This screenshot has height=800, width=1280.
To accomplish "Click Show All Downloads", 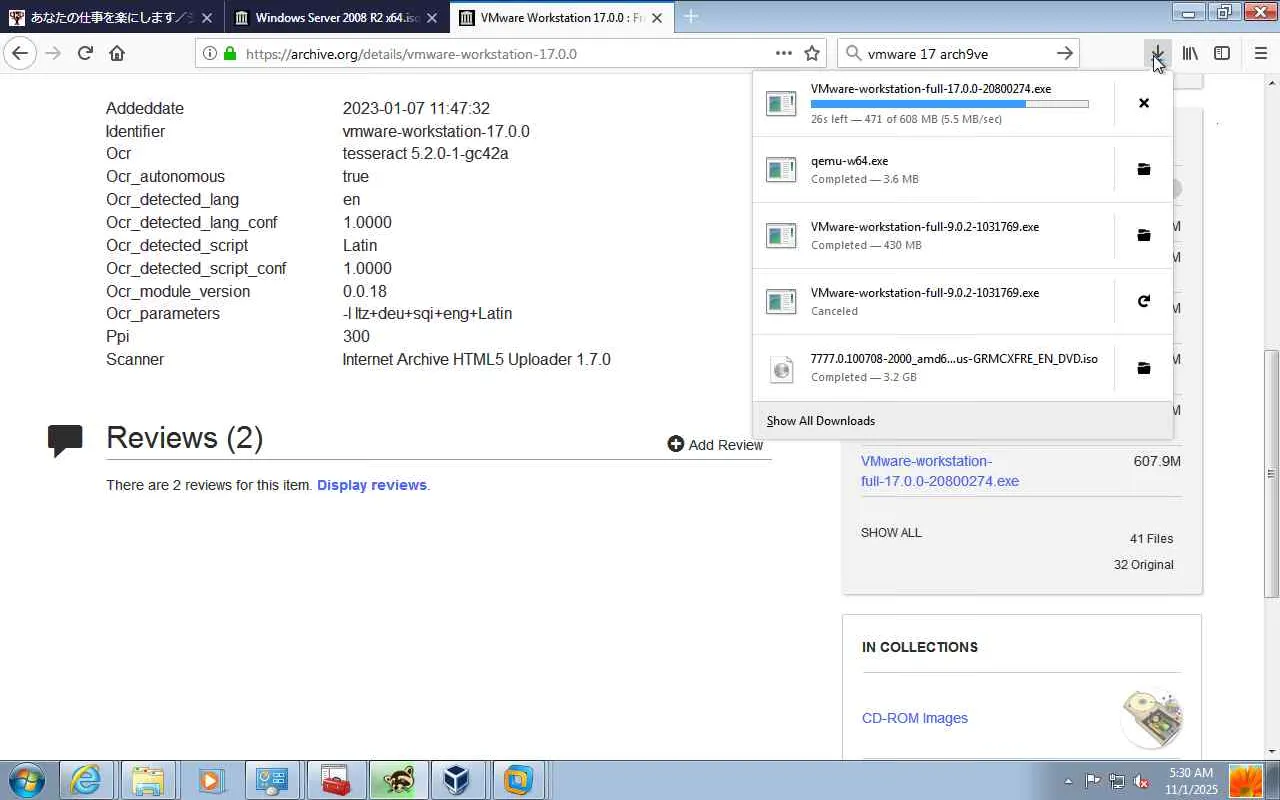I will 821,421.
